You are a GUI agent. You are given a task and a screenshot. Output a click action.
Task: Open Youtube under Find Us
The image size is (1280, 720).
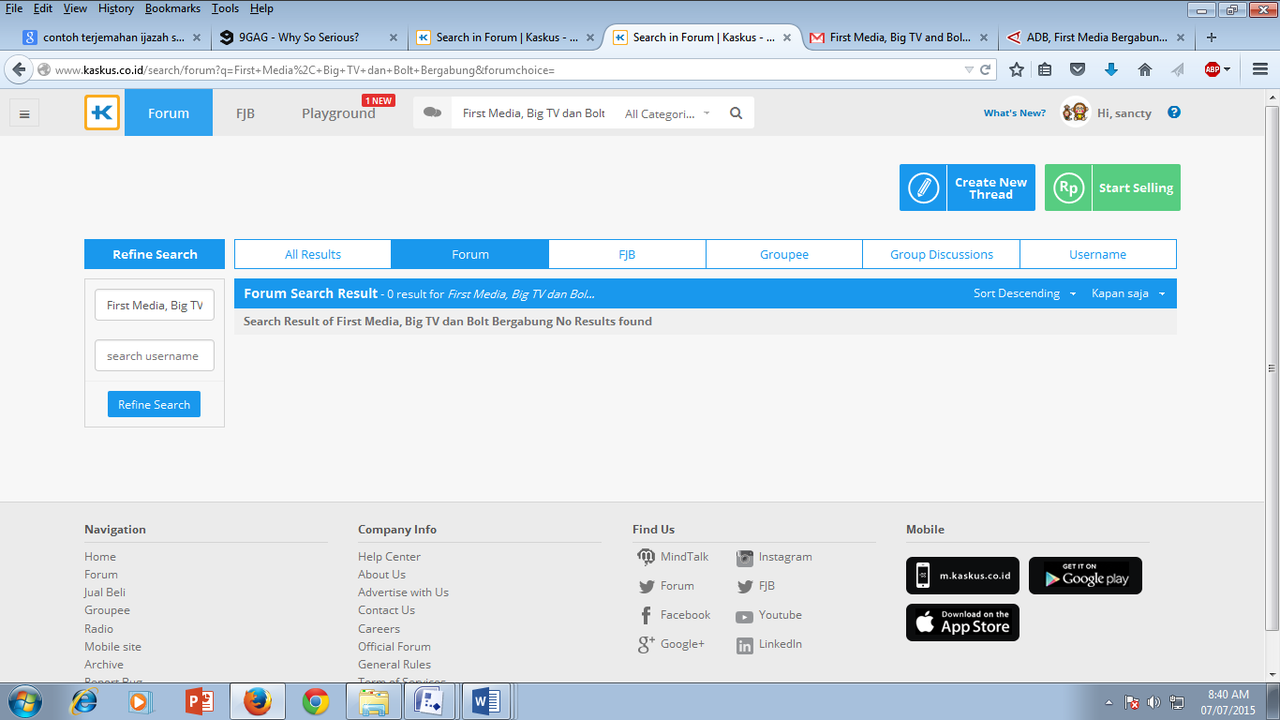(769, 615)
